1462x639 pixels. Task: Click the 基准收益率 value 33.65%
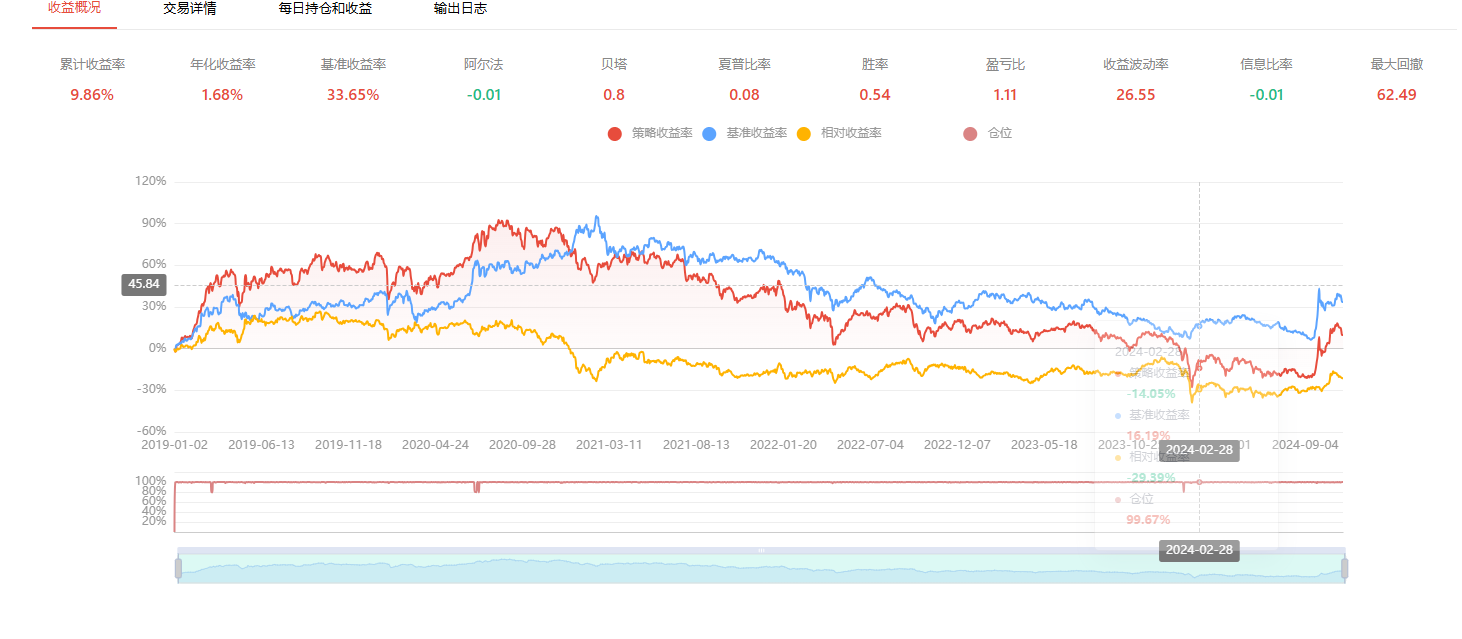(353, 95)
